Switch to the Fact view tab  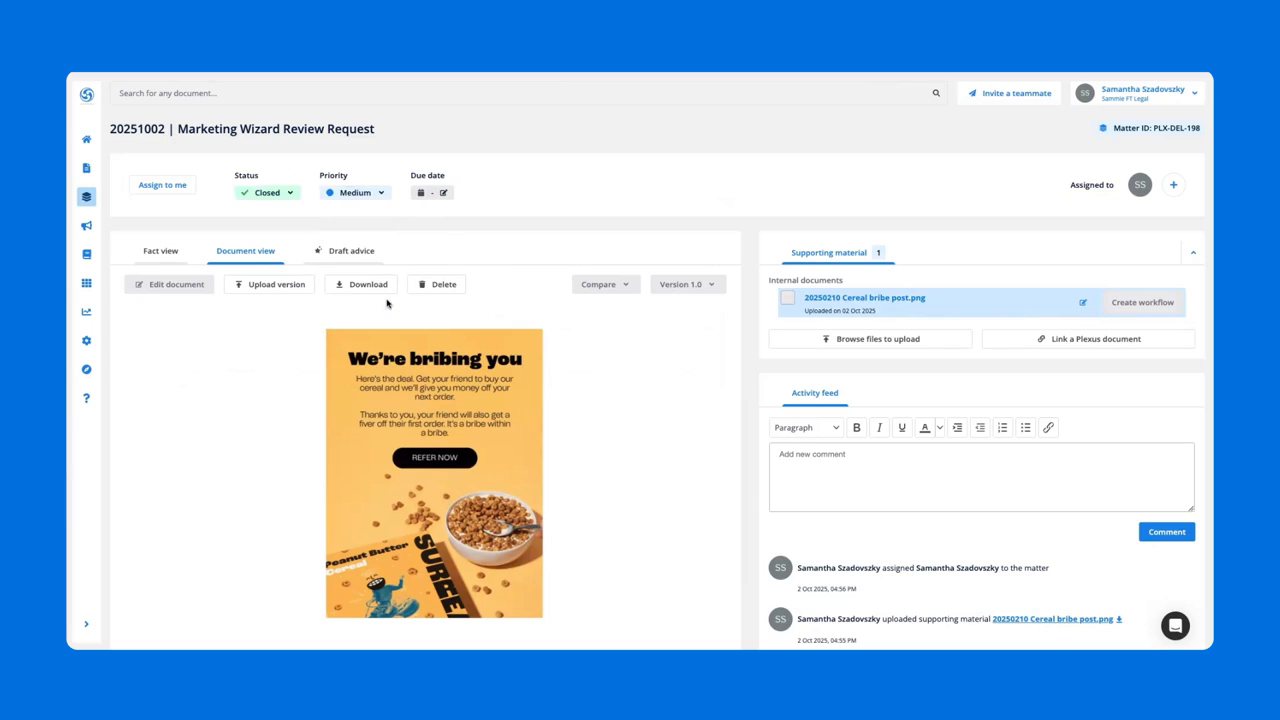tap(161, 251)
